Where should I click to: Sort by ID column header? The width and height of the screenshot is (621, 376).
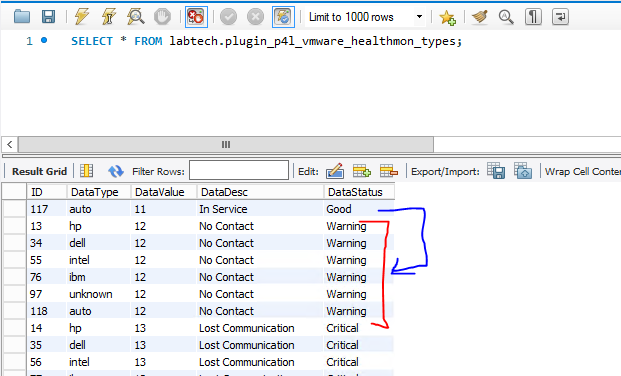47,192
